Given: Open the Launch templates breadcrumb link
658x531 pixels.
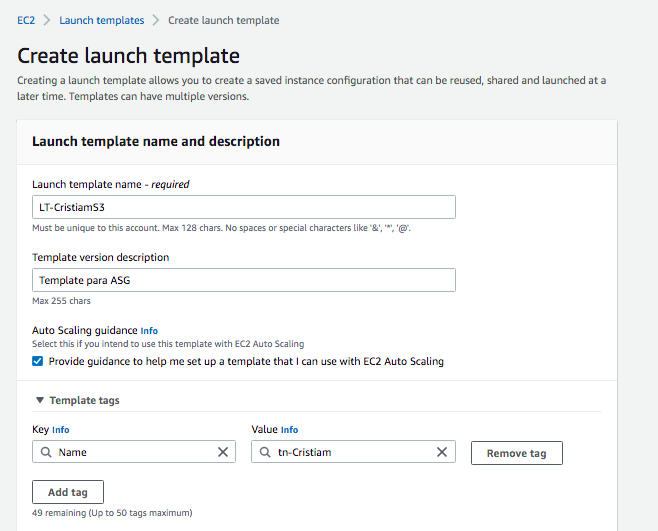Looking at the screenshot, I should coord(101,20).
